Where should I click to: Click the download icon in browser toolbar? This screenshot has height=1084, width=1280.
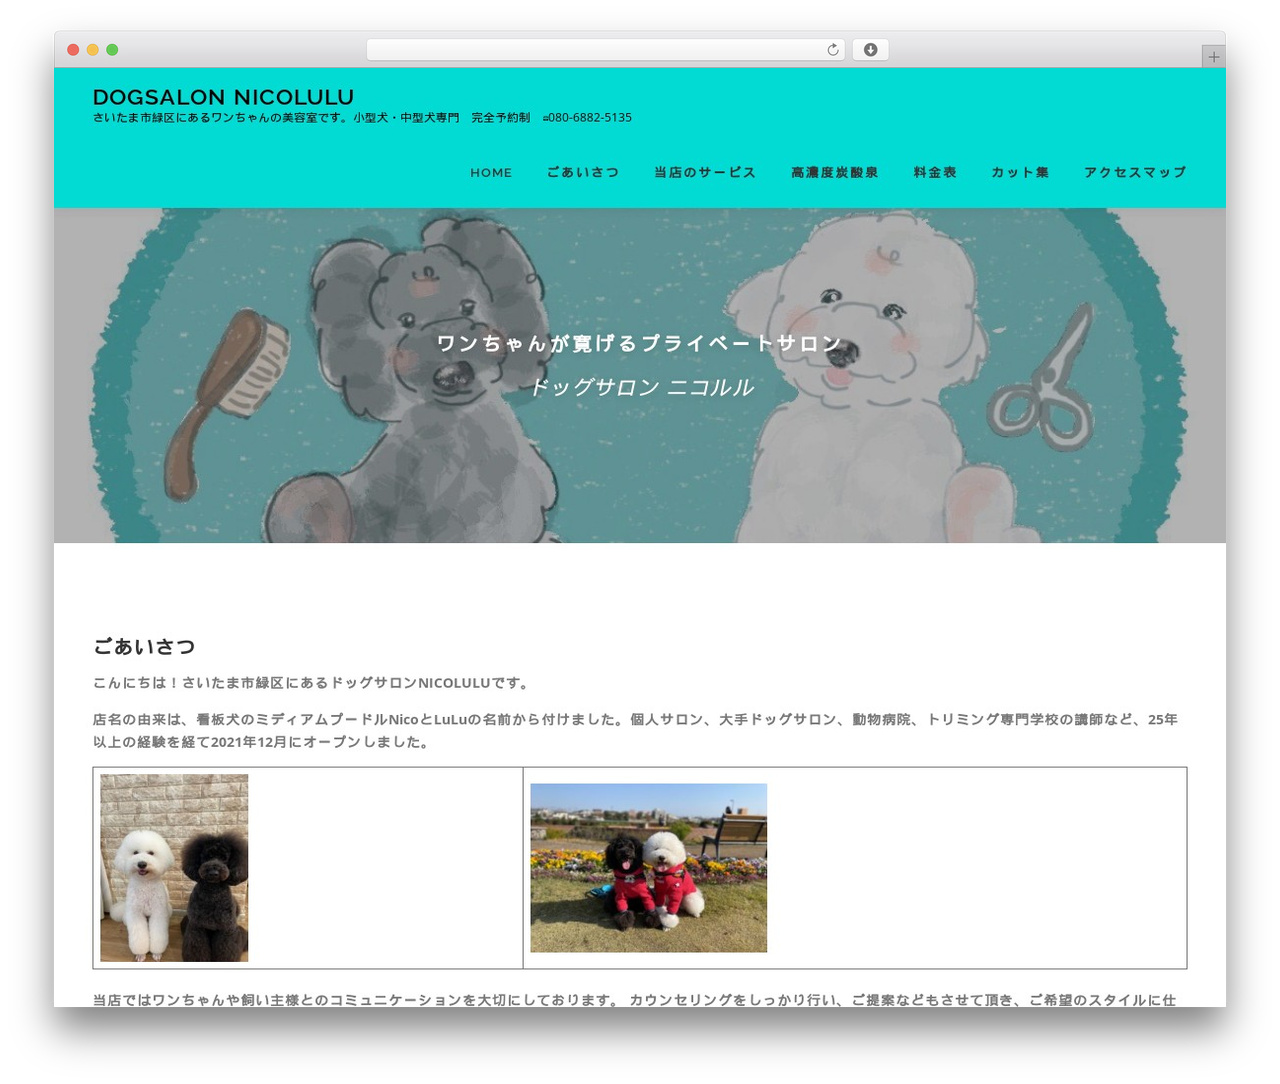pos(870,50)
